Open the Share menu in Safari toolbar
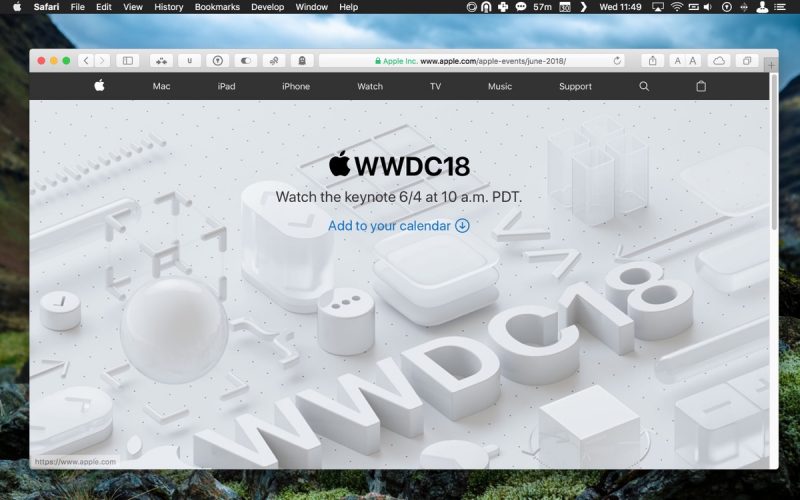This screenshot has height=500, width=800. (x=653, y=61)
